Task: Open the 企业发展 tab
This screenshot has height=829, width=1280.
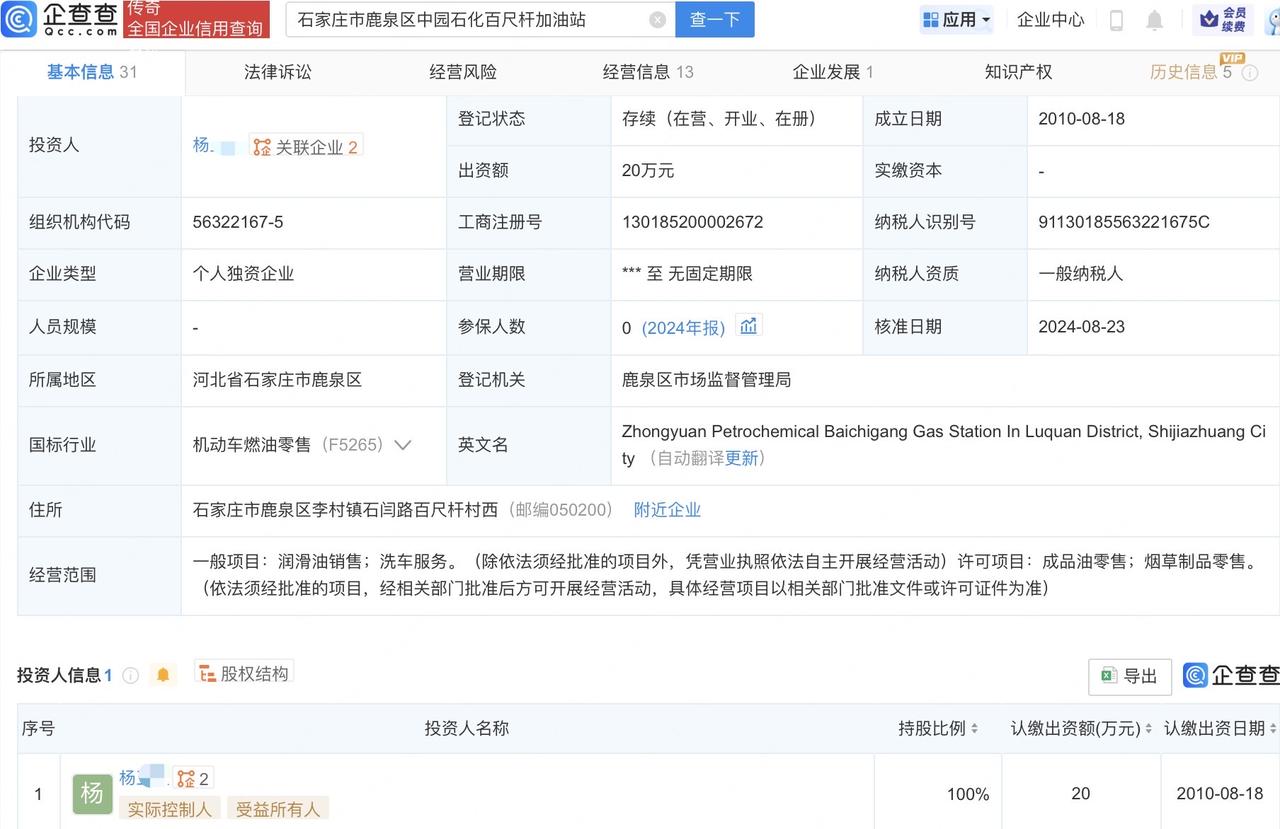Action: 833,72
